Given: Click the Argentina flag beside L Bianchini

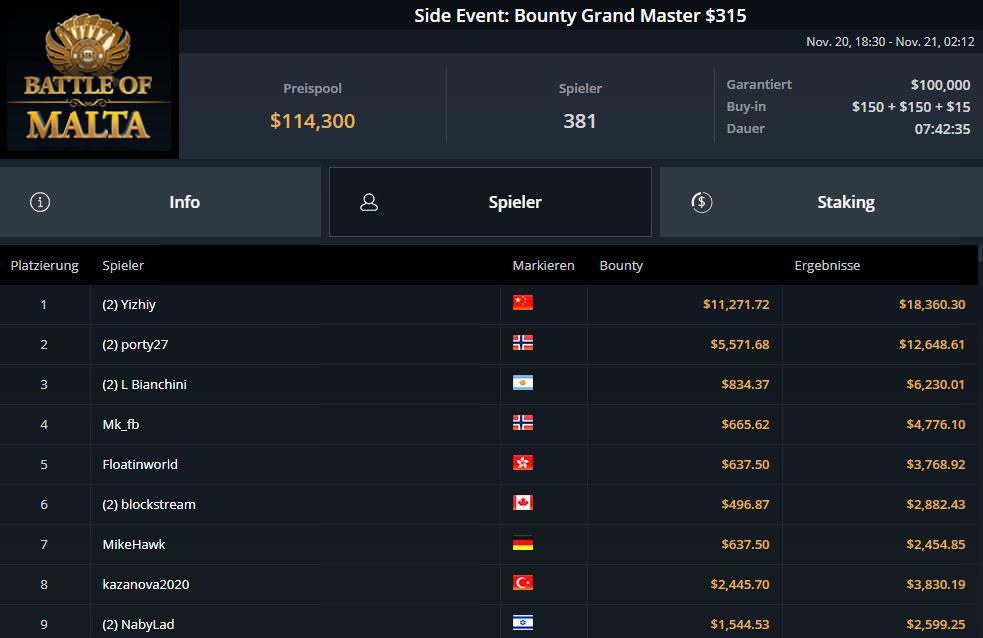Looking at the screenshot, I should pos(522,383).
